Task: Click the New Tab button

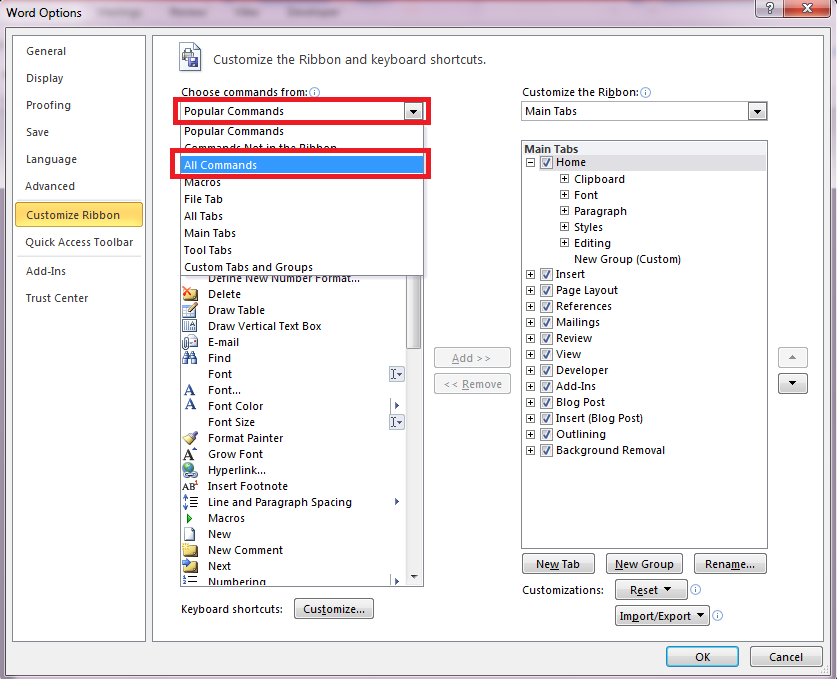Action: 558,564
